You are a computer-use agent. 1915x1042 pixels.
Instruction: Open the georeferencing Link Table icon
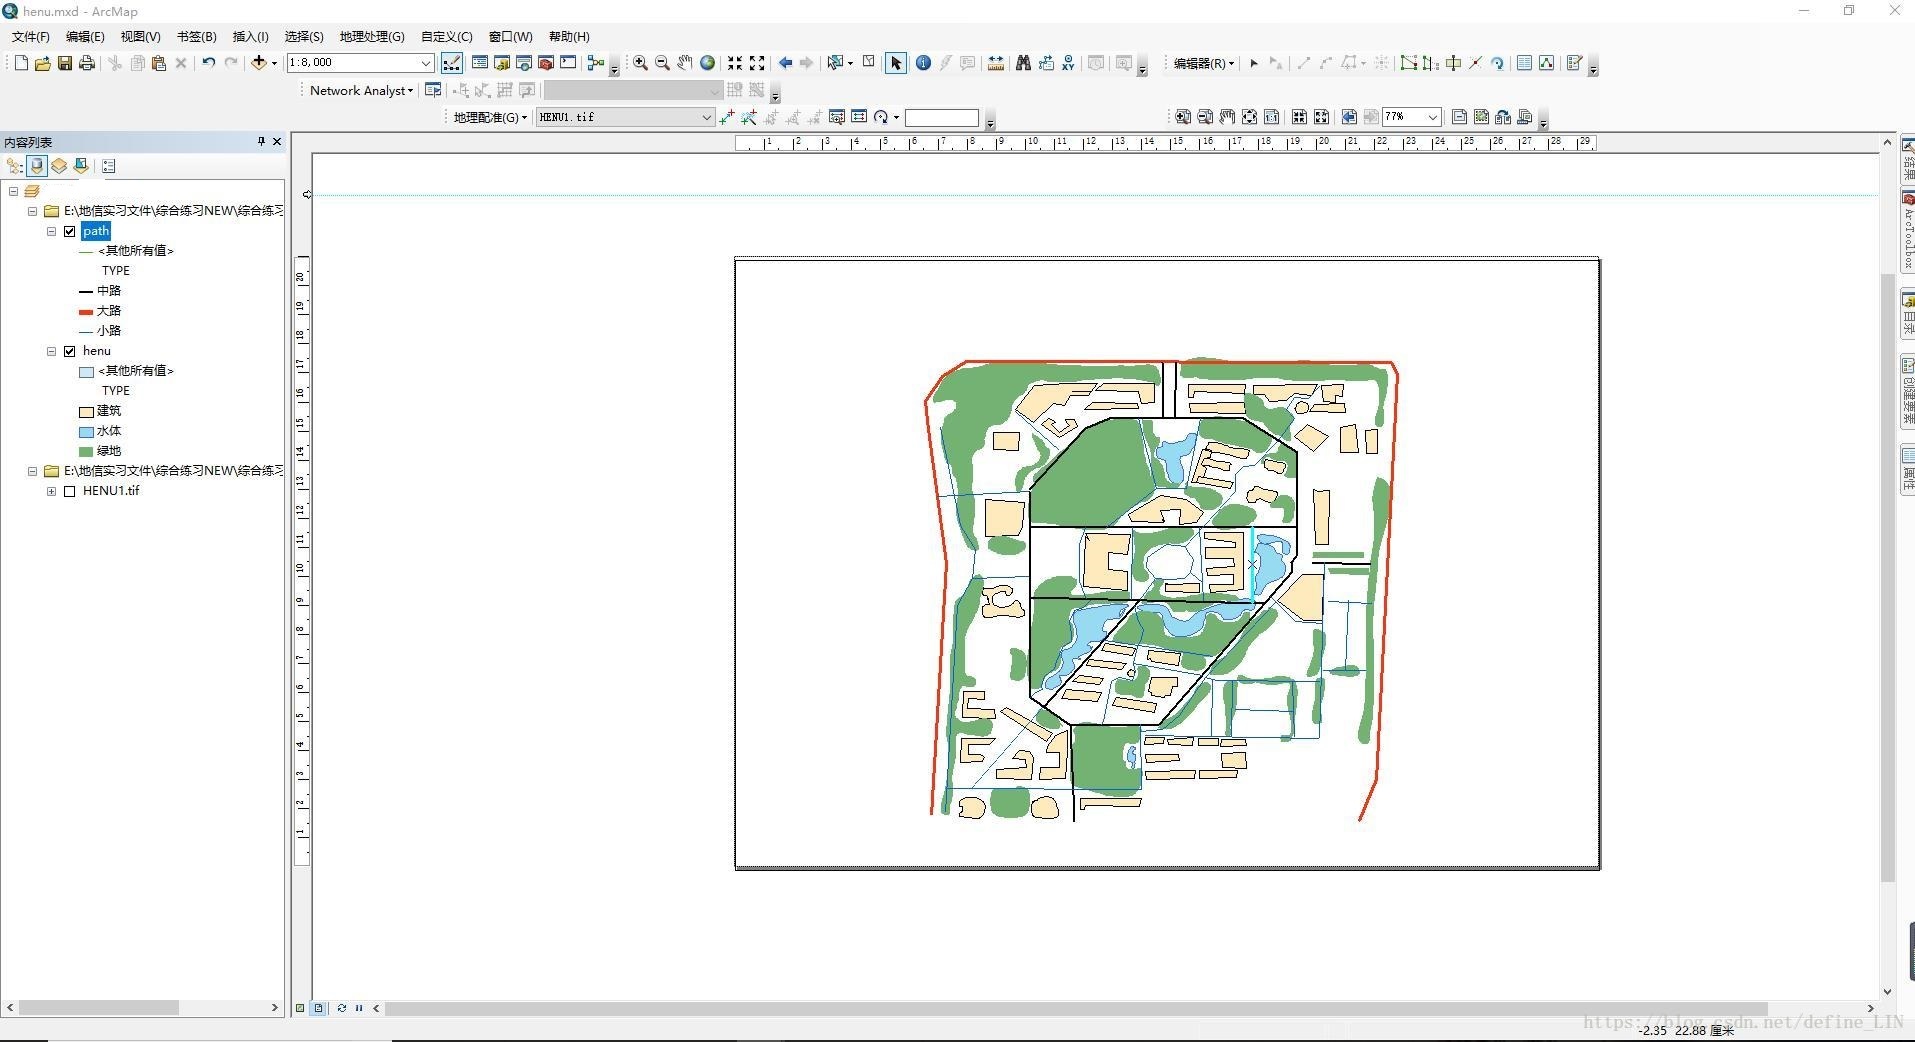pos(859,117)
